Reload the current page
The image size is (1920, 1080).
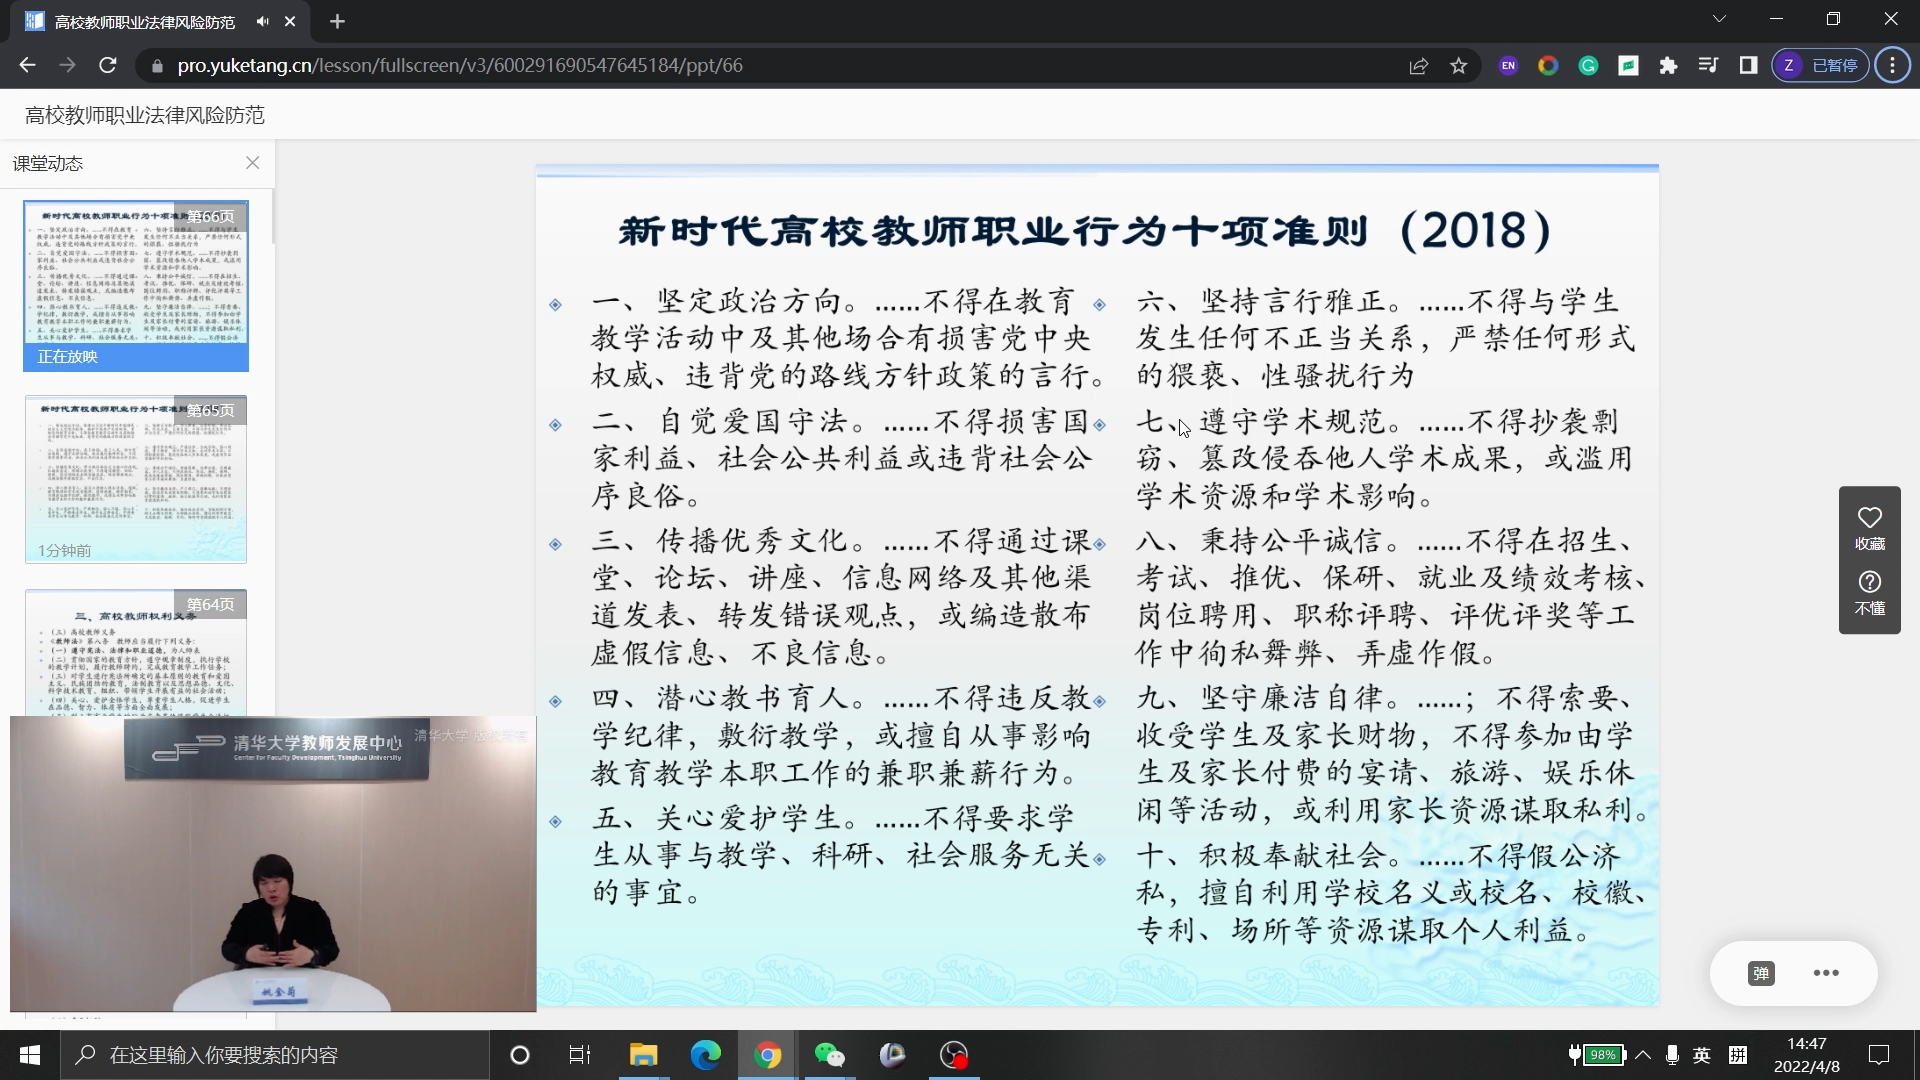click(108, 66)
